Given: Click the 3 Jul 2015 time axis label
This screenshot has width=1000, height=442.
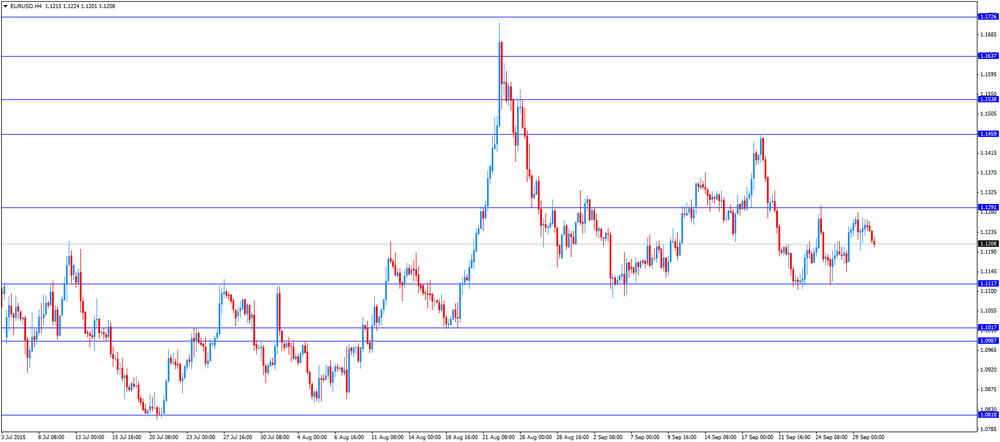Looking at the screenshot, I should [x=13, y=438].
